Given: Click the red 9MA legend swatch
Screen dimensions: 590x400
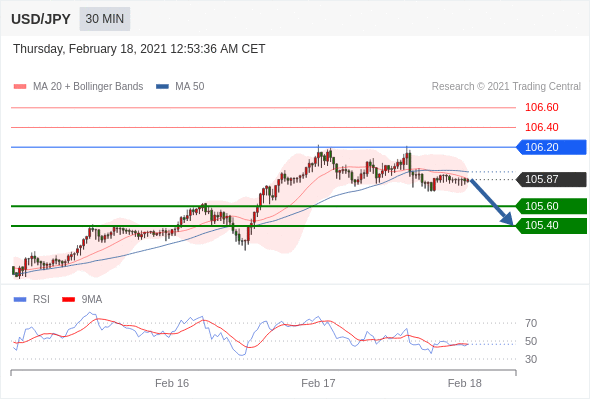Looking at the screenshot, I should click(x=68, y=300).
